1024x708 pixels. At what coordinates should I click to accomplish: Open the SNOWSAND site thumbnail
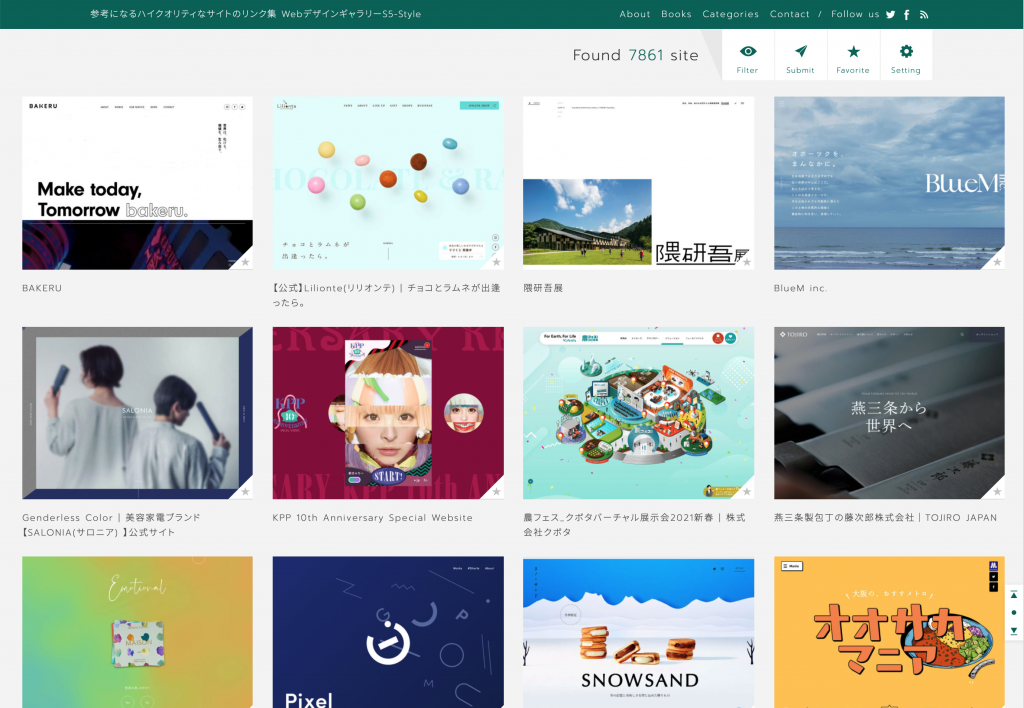638,632
